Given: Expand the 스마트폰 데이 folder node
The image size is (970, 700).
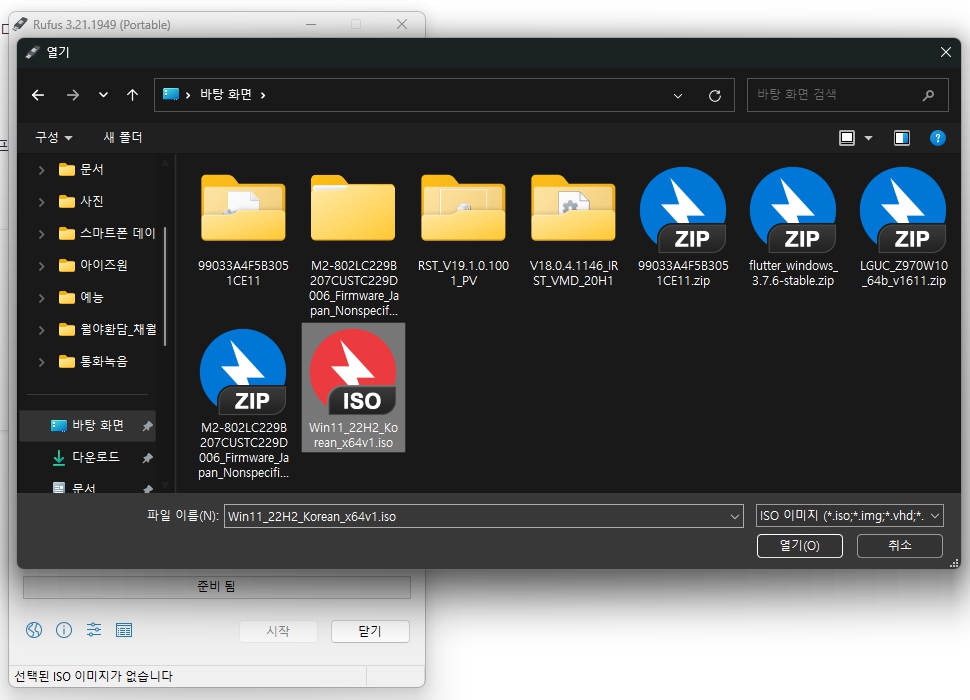Looking at the screenshot, I should click(41, 234).
